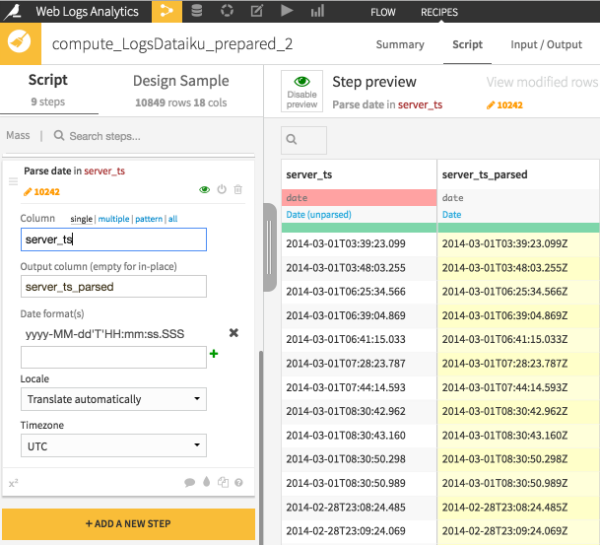Viewport: 600px width, 545px height.
Task: Open the RECIPES menu
Action: pyautogui.click(x=439, y=12)
